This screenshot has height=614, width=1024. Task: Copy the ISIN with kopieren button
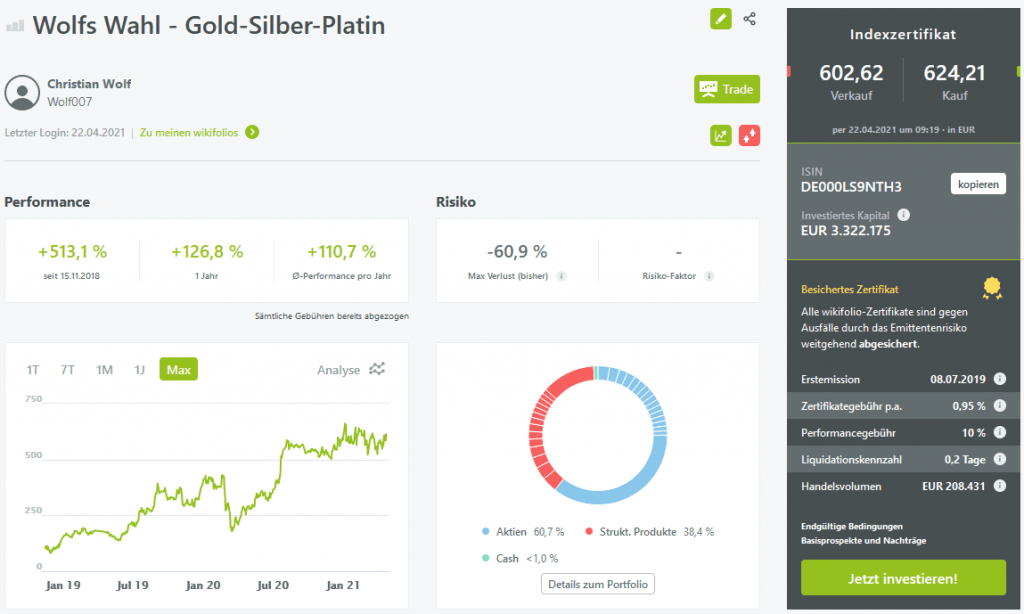coord(977,185)
